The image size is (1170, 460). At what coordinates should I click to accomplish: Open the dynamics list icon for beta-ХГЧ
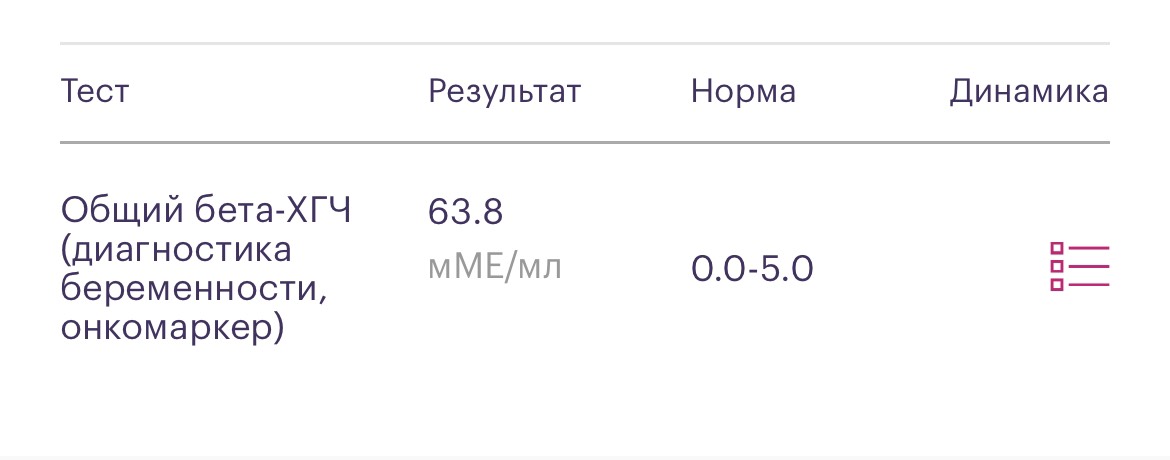(1080, 267)
